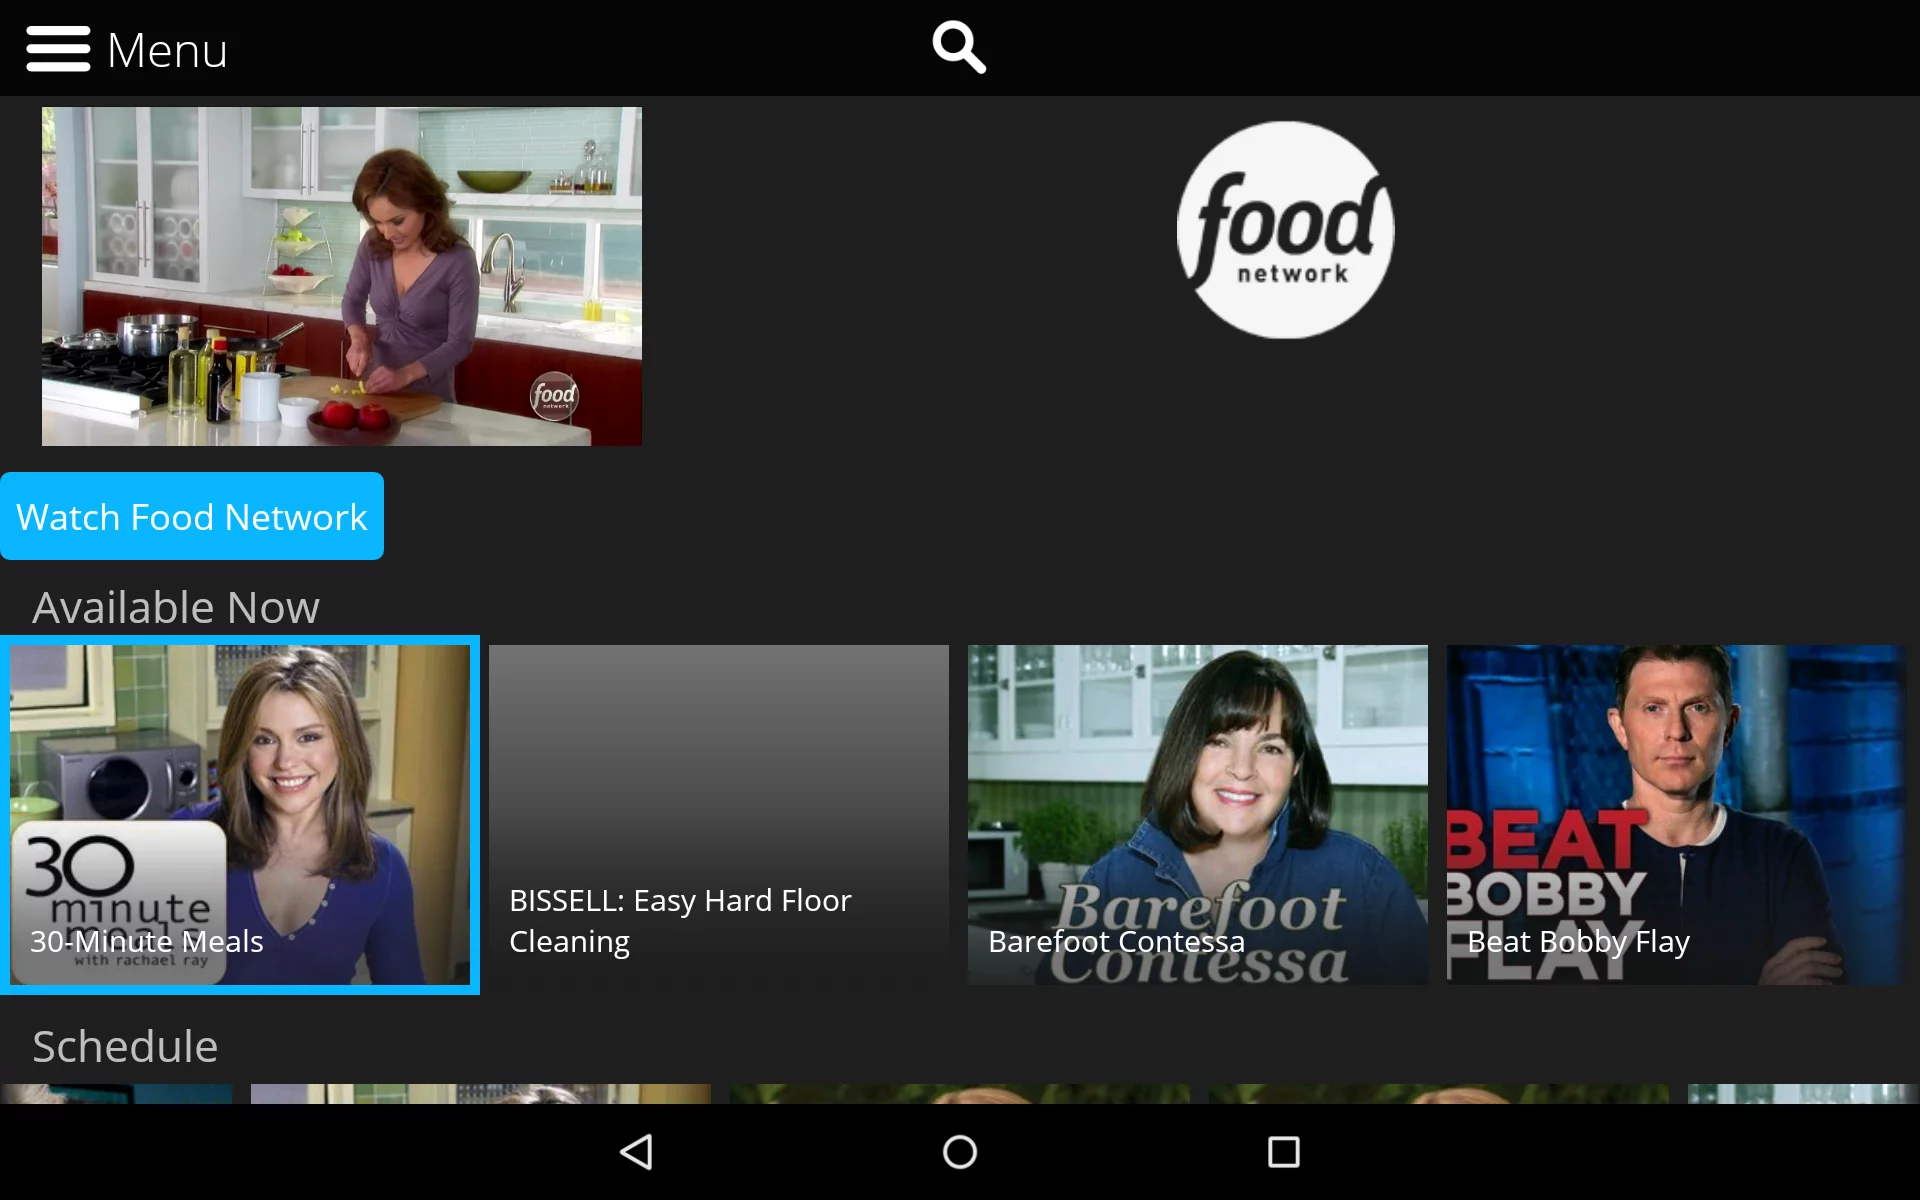Click the search magnifier icon
Image resolution: width=1920 pixels, height=1200 pixels.
pos(958,46)
